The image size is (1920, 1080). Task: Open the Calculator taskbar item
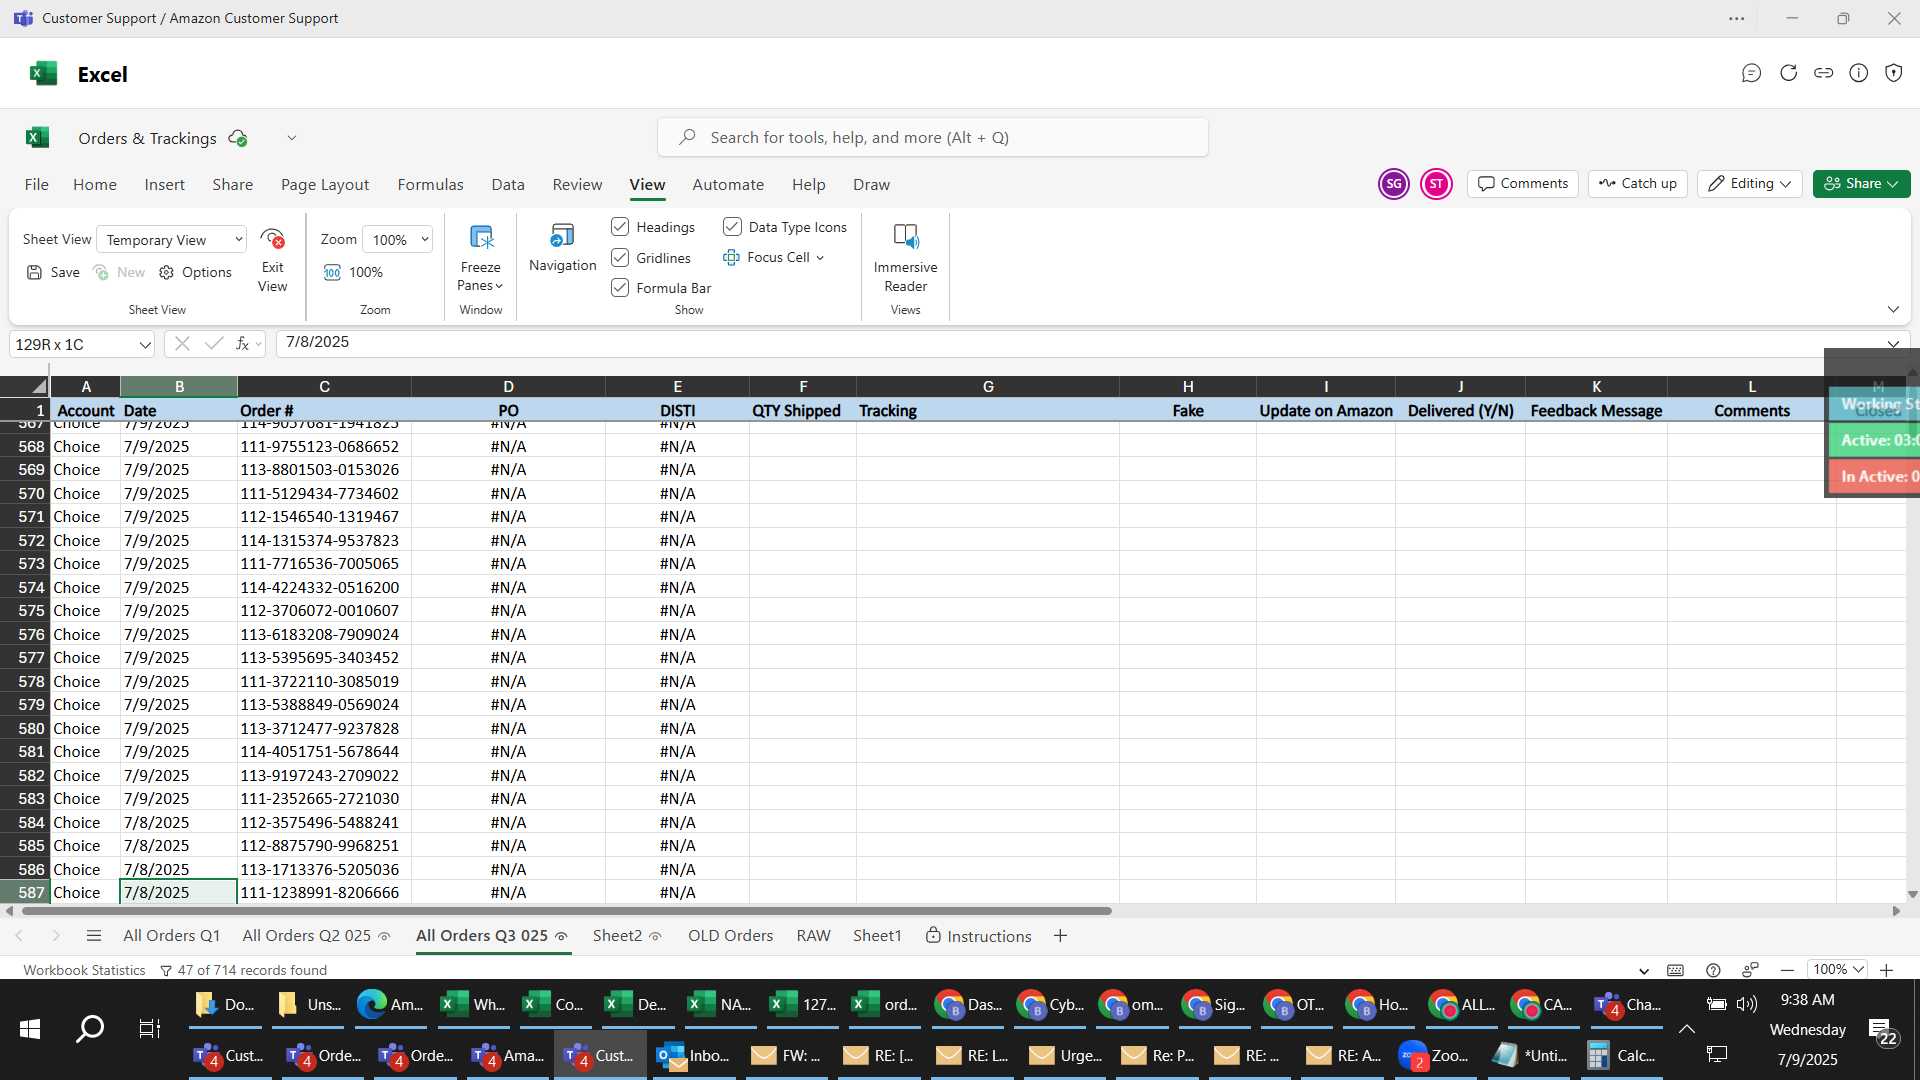pyautogui.click(x=1623, y=1055)
